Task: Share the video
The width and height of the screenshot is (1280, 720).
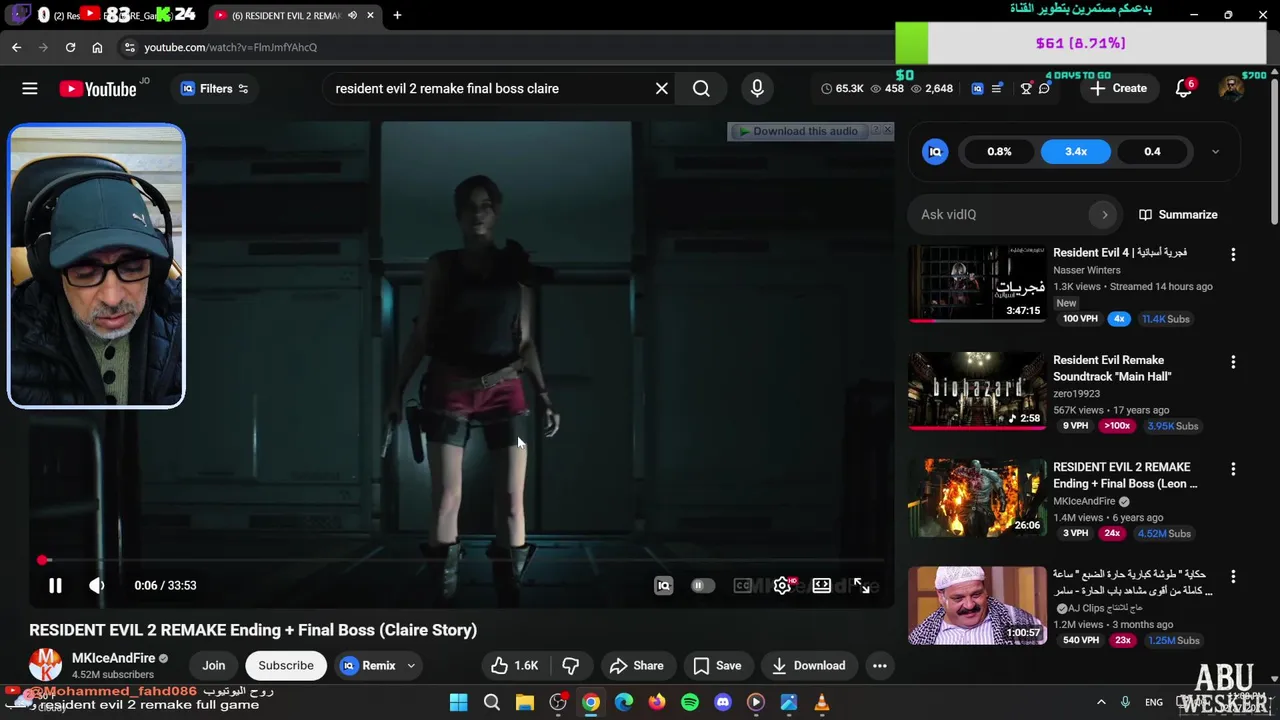Action: 637,666
